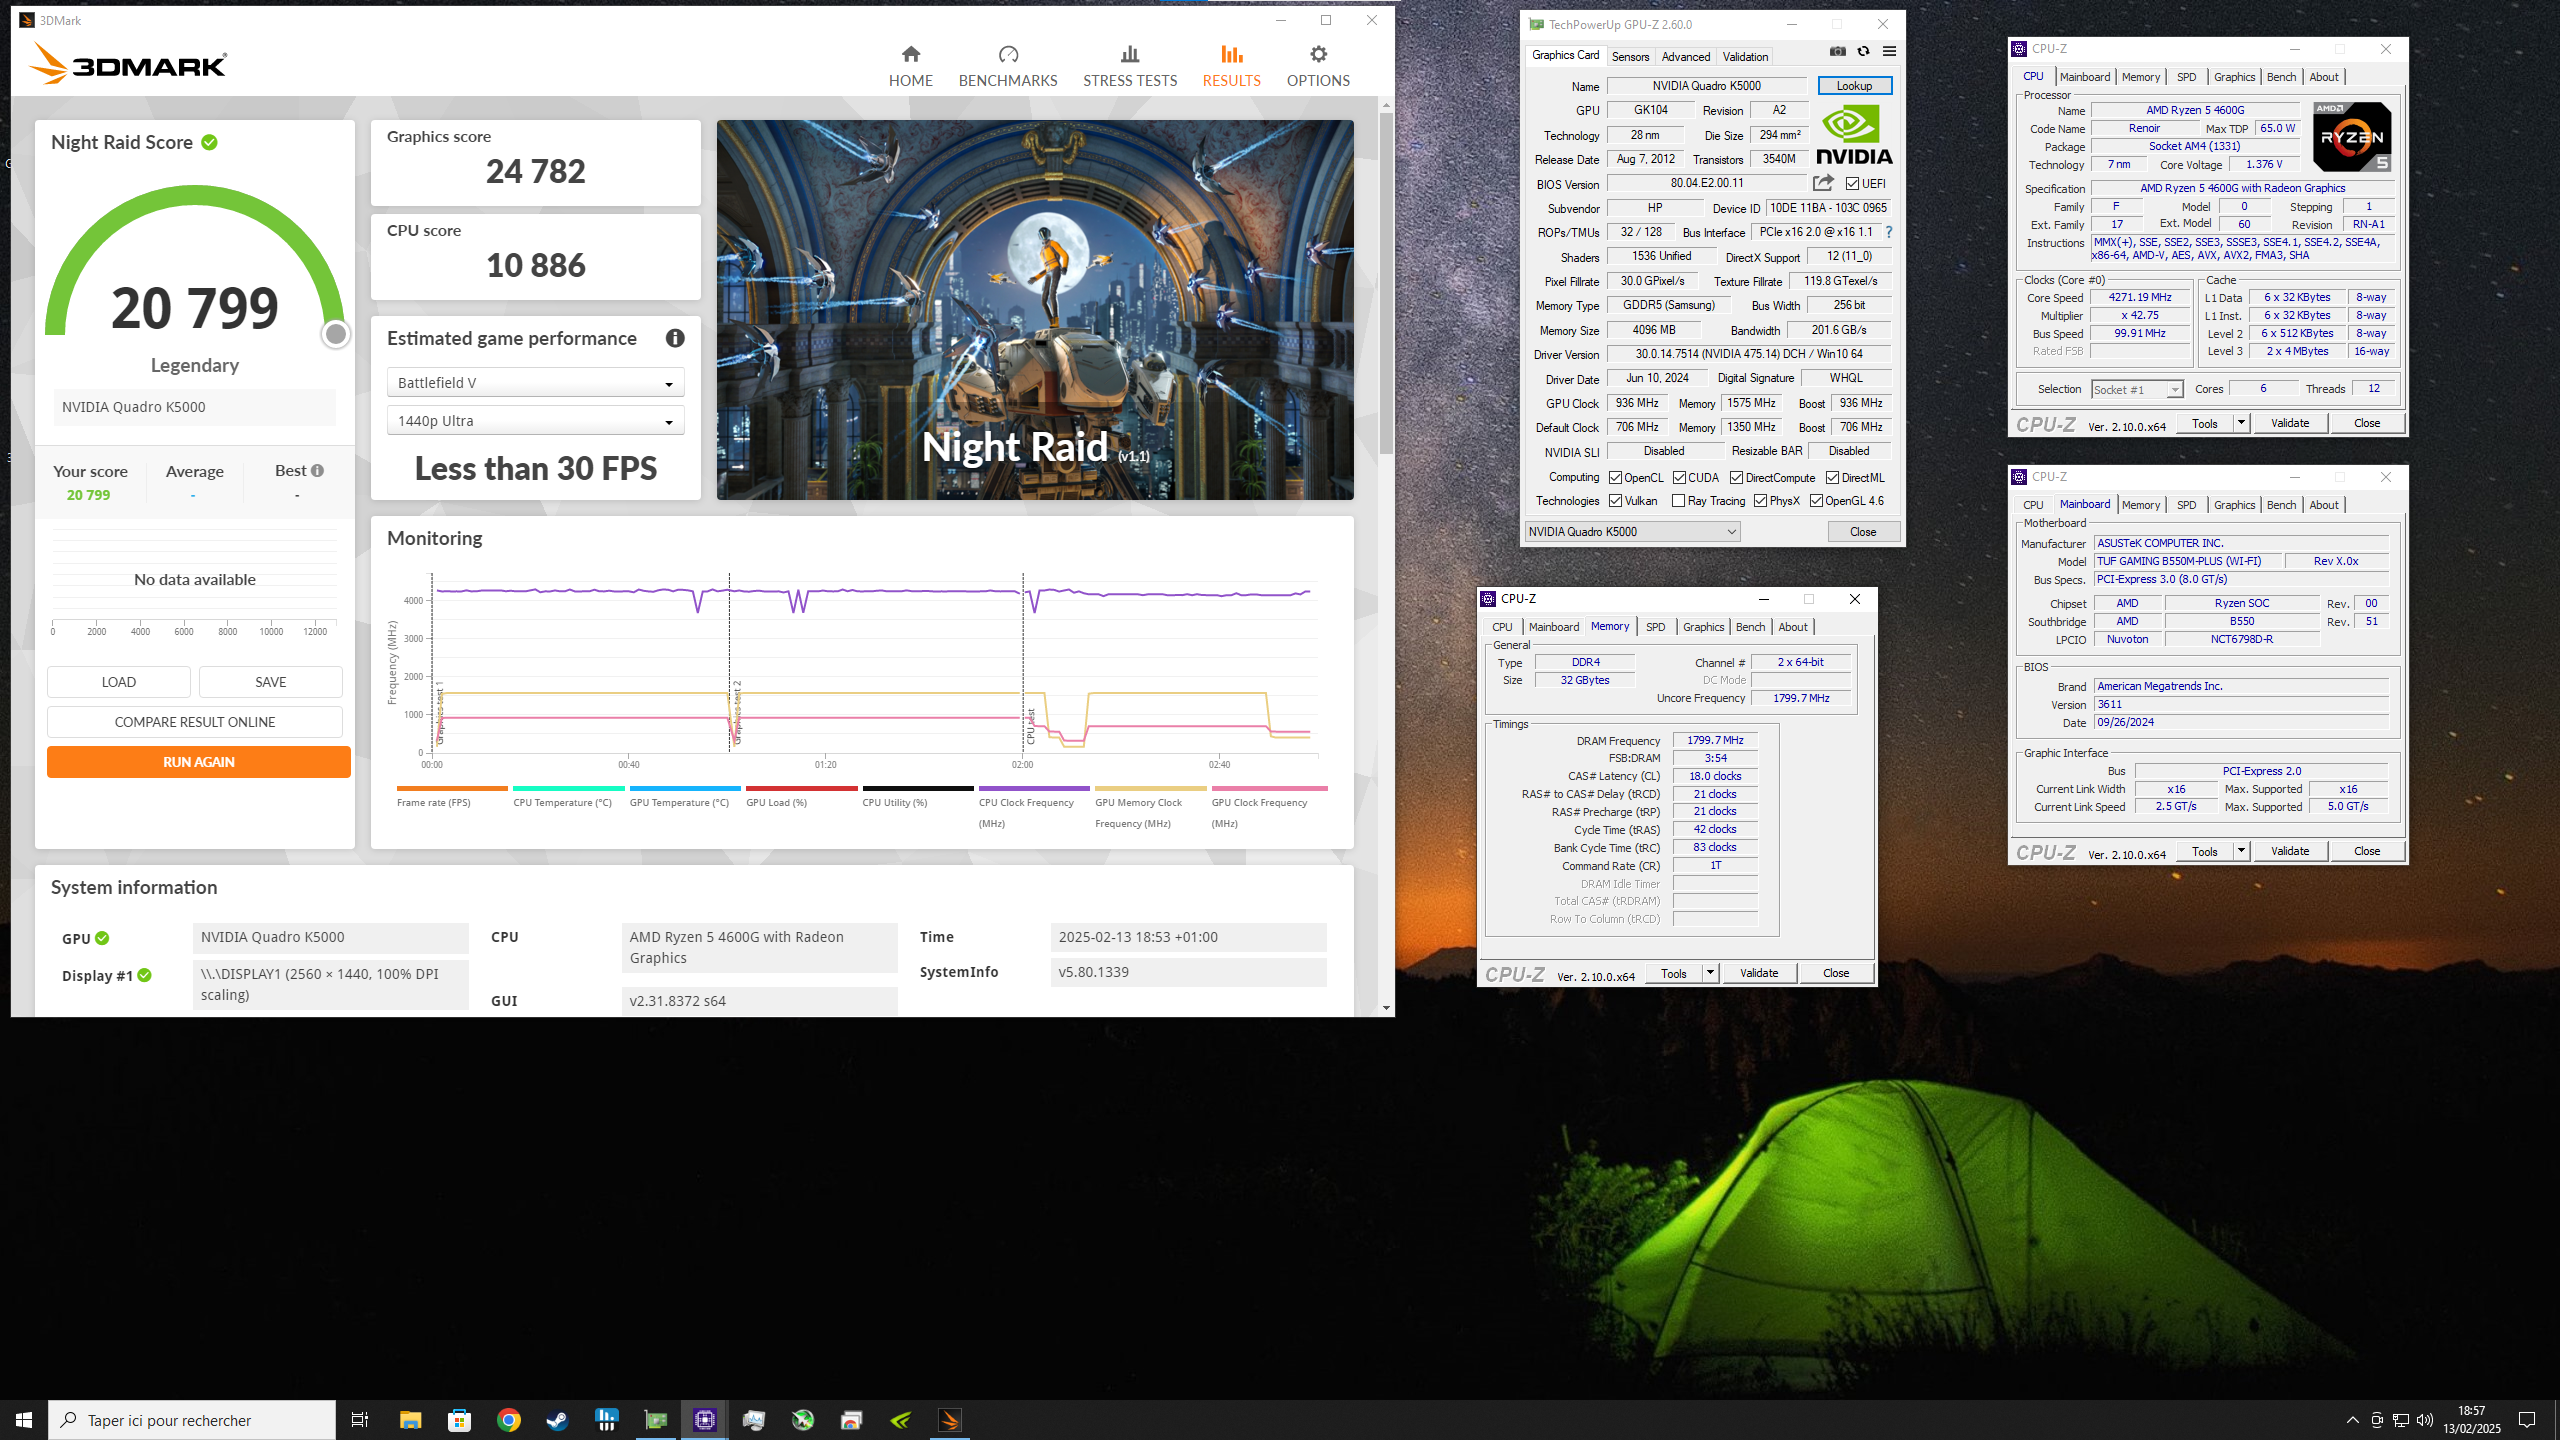Click the purple CPU Clock Frequency legend swatch
Screen dimensions: 2560x1440
tap(1034, 789)
